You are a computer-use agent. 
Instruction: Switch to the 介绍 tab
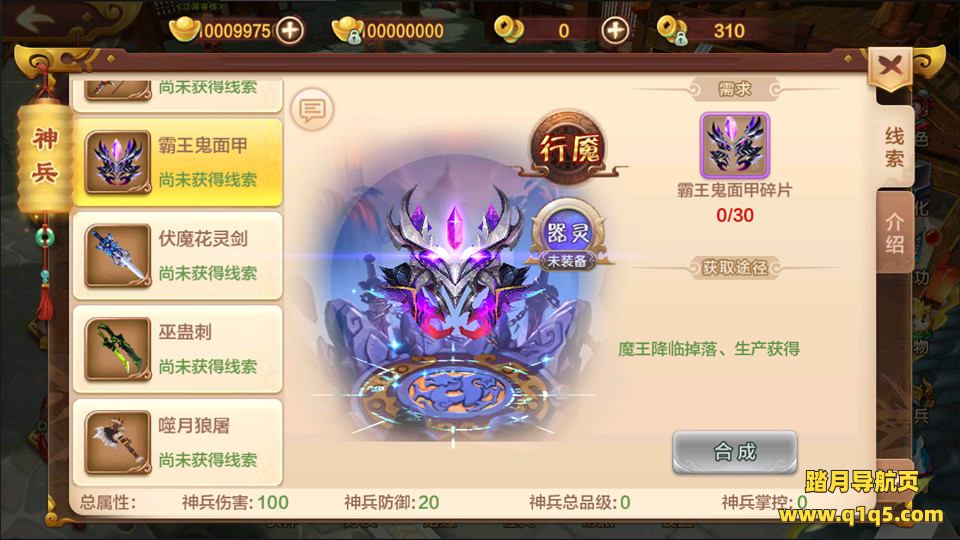tap(894, 233)
